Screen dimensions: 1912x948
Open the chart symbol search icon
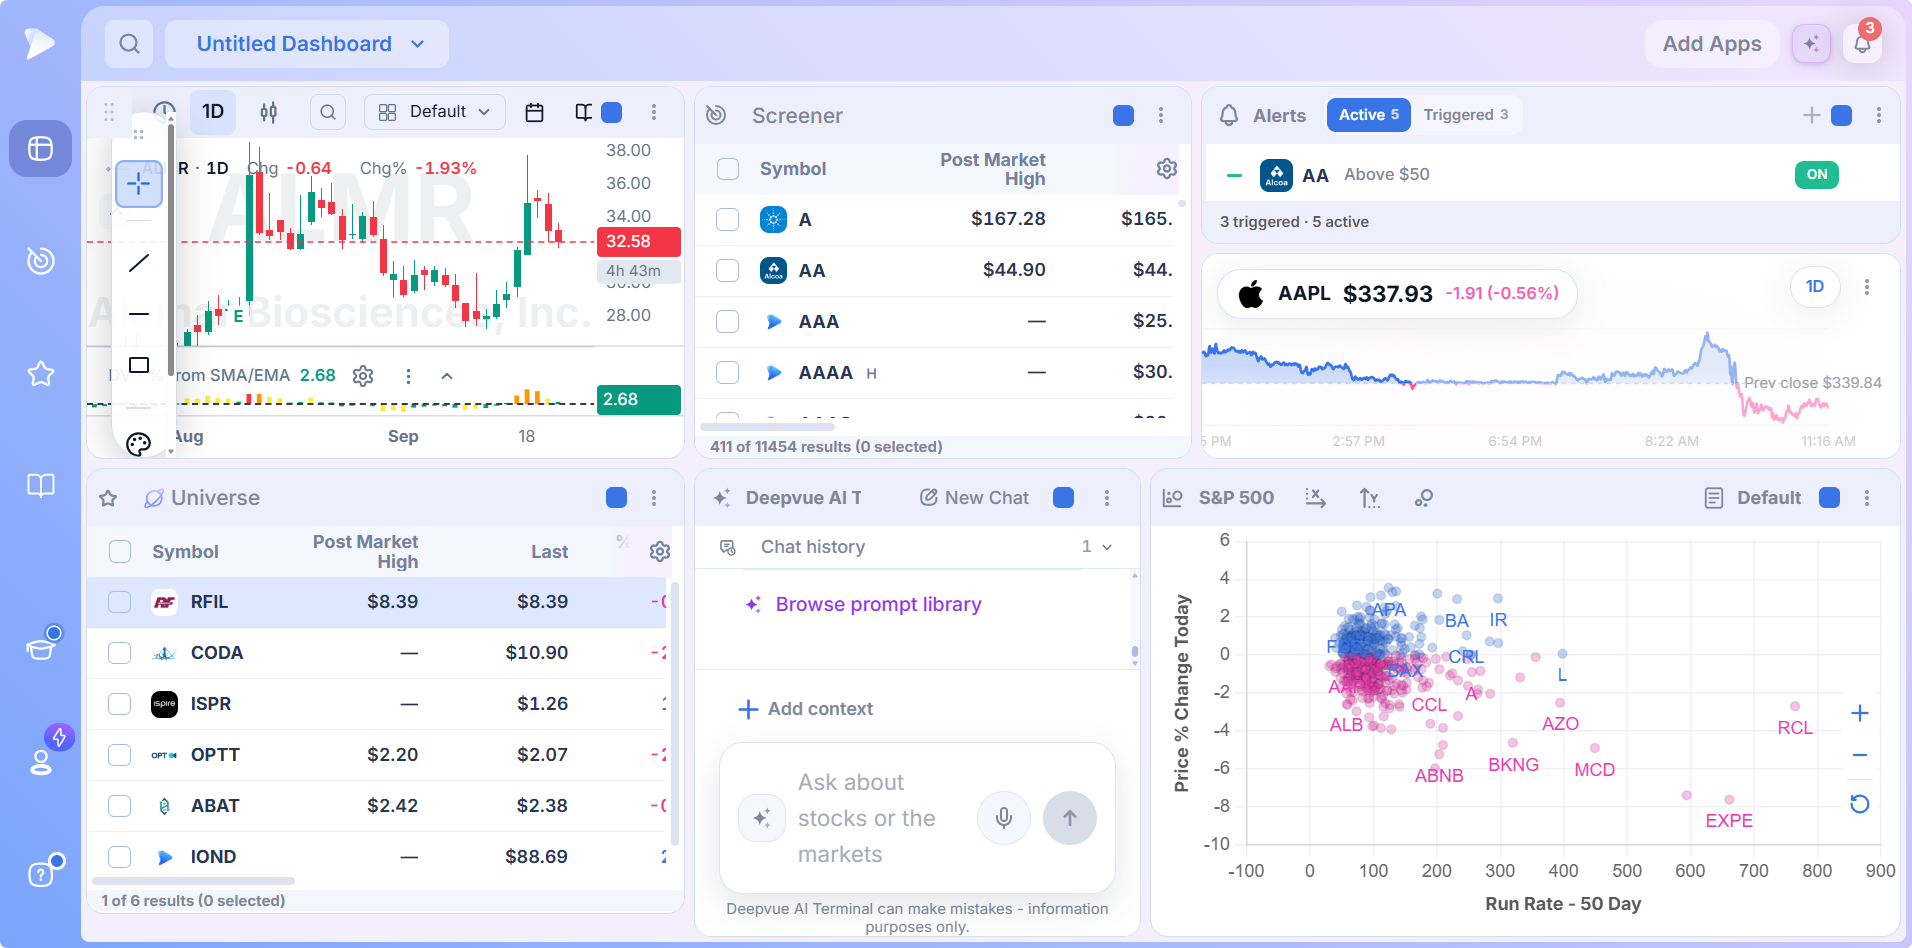pyautogui.click(x=328, y=112)
